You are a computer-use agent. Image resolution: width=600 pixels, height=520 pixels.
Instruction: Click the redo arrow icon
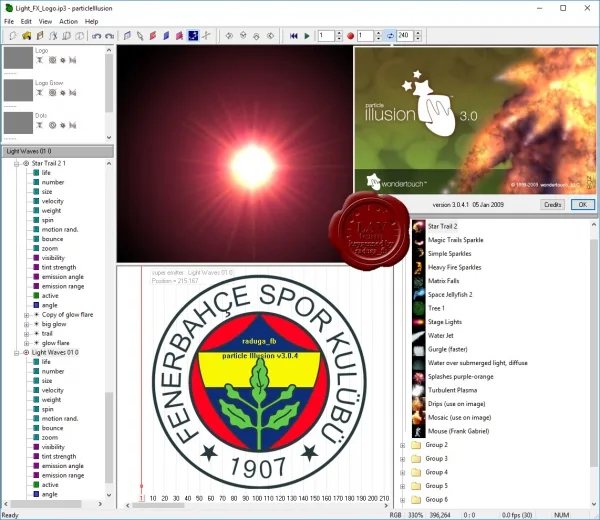tap(109, 36)
